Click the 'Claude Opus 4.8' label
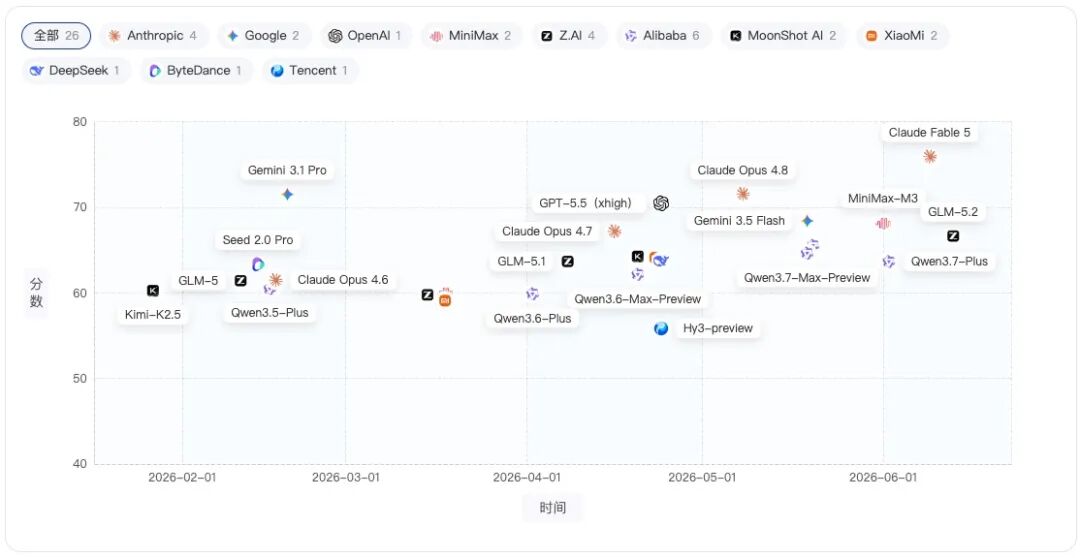 click(742, 170)
